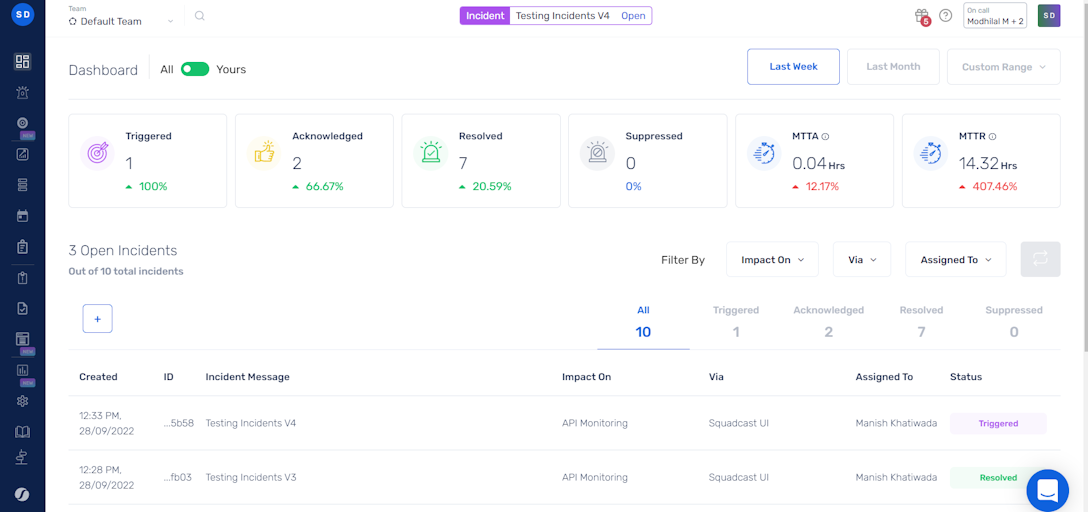Click the gift icon with the red badge
This screenshot has width=1088, height=512.
tap(921, 16)
